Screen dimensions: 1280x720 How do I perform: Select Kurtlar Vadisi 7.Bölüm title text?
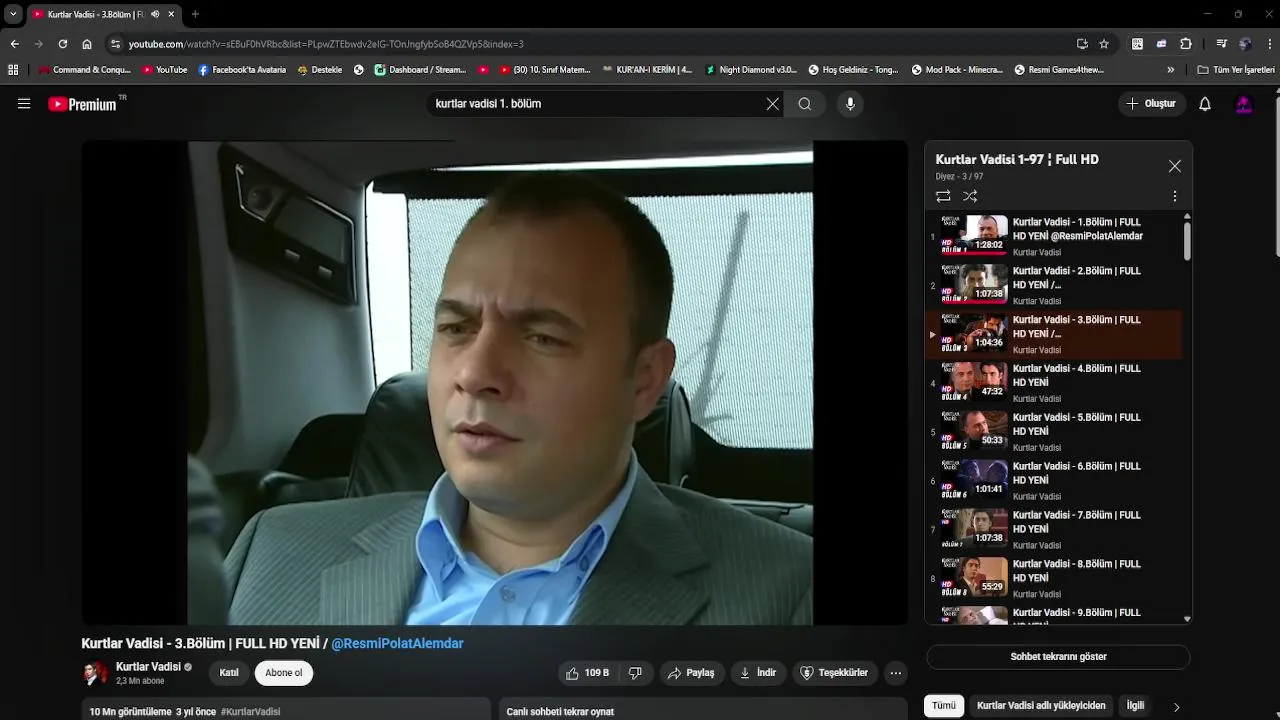pyautogui.click(x=1077, y=522)
